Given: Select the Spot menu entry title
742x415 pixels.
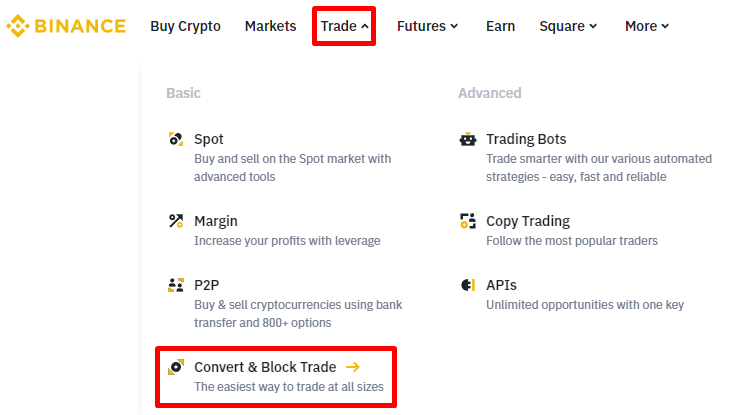Looking at the screenshot, I should (x=209, y=139).
